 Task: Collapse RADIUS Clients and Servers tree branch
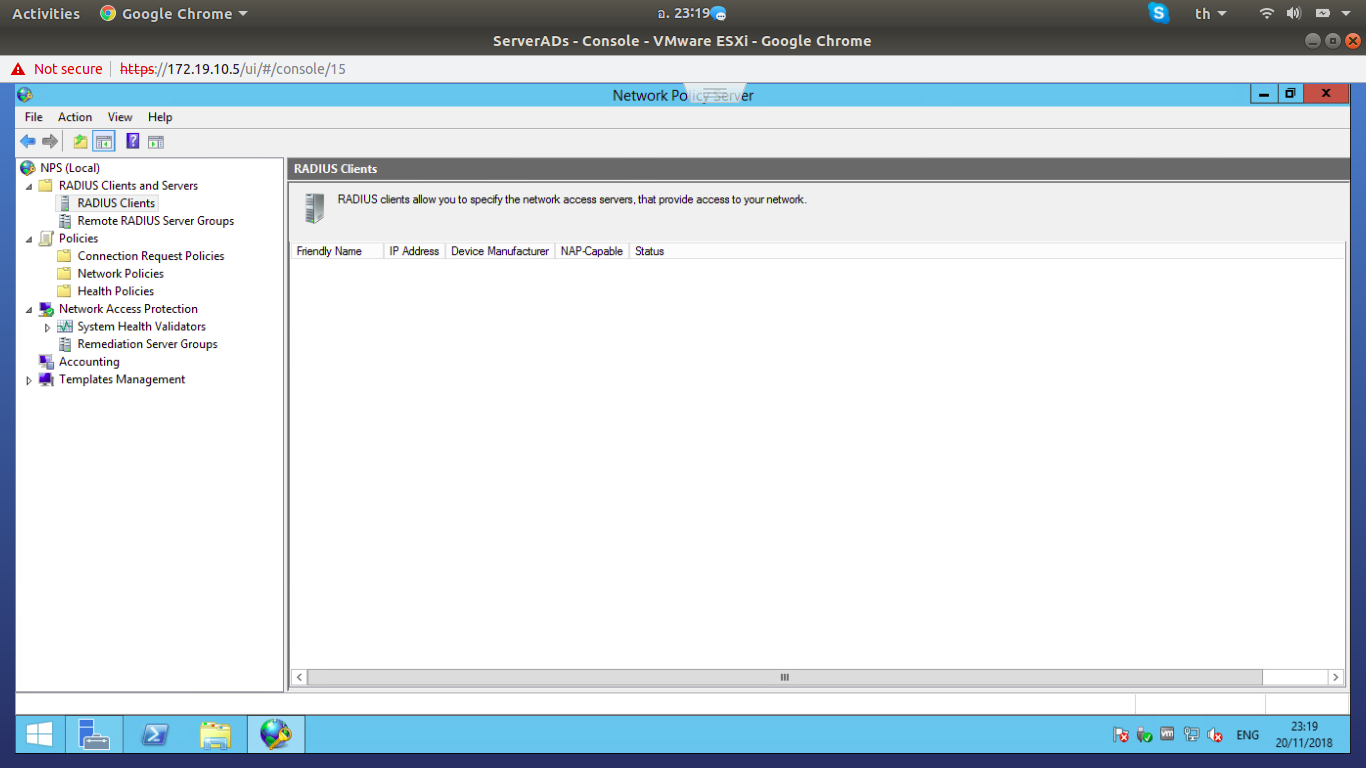(x=29, y=186)
